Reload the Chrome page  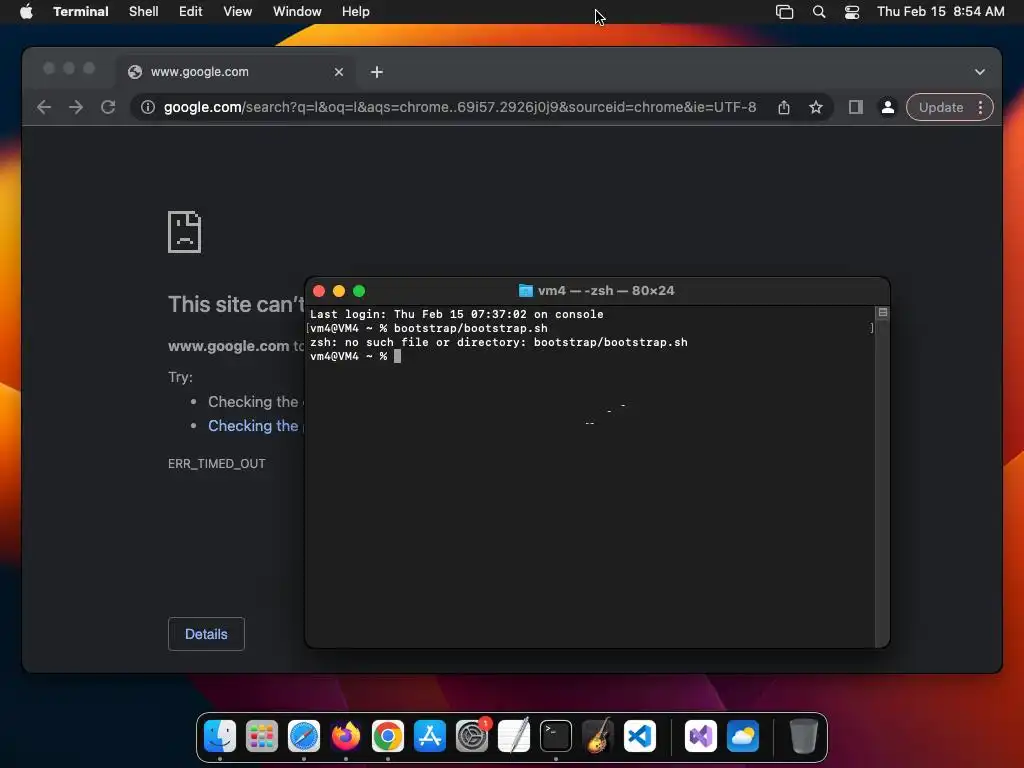pos(108,107)
